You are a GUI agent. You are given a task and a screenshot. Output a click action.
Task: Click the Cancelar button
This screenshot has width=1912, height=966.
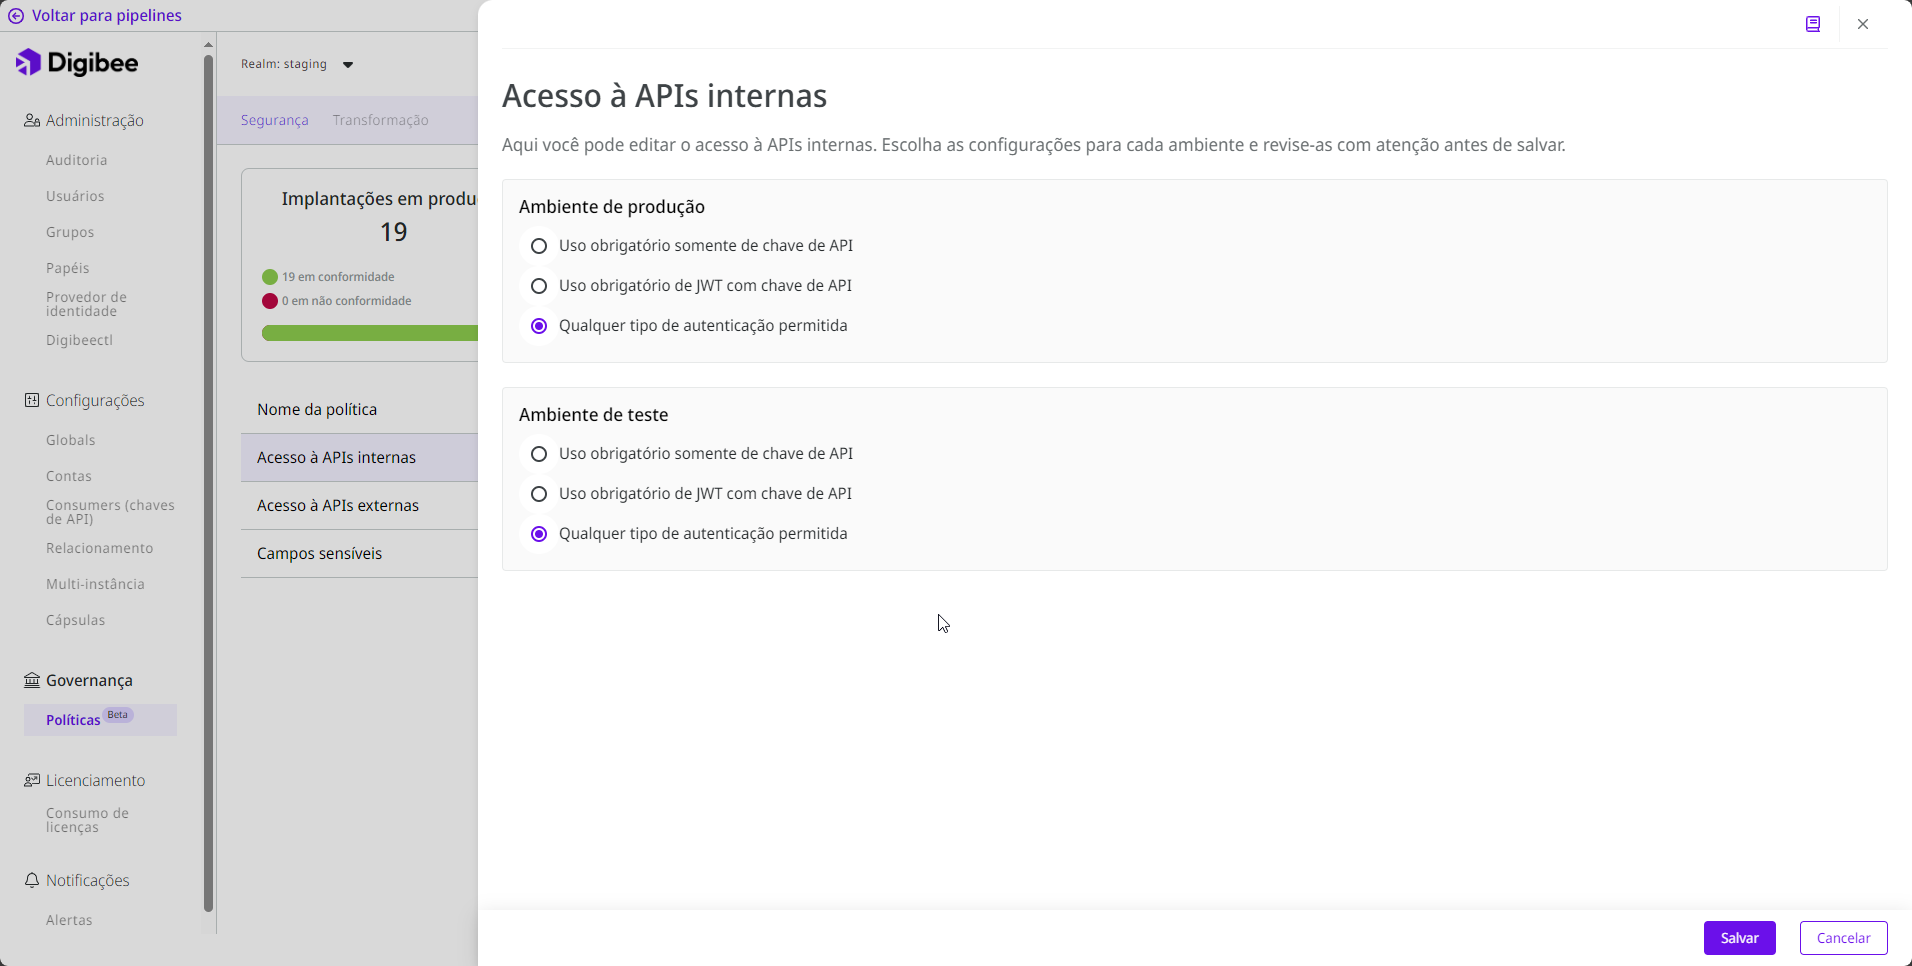coord(1843,938)
